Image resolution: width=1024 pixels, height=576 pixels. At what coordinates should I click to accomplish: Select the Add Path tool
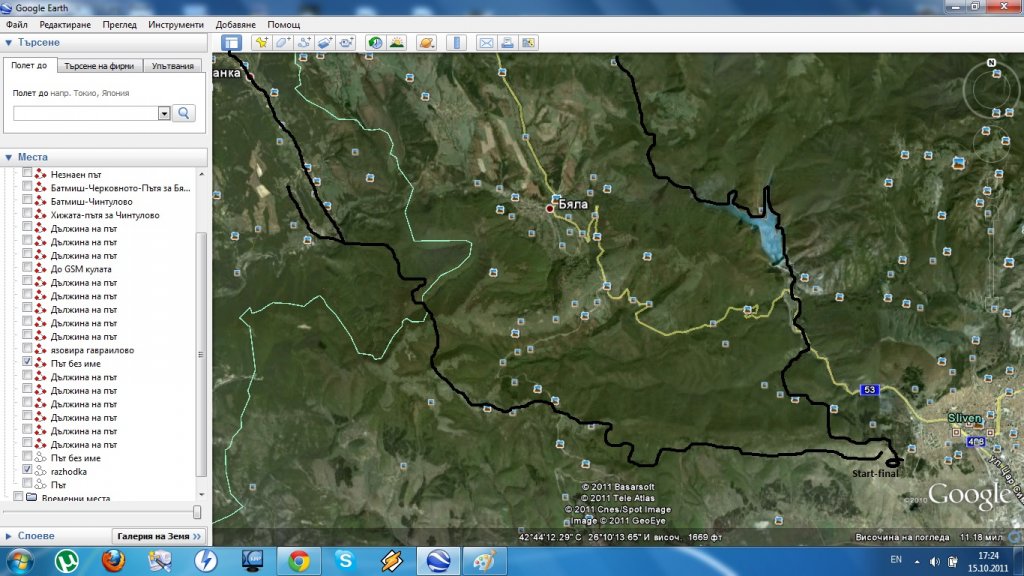tap(303, 43)
